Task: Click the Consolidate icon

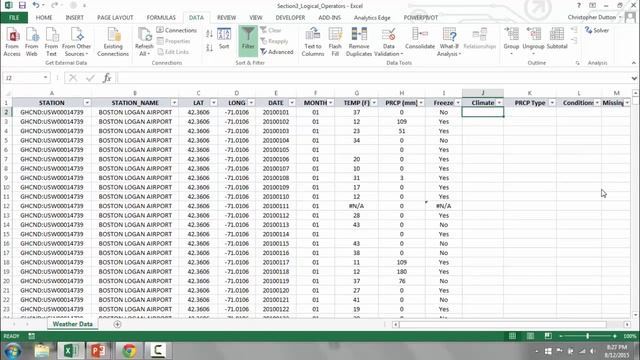Action: coord(420,39)
